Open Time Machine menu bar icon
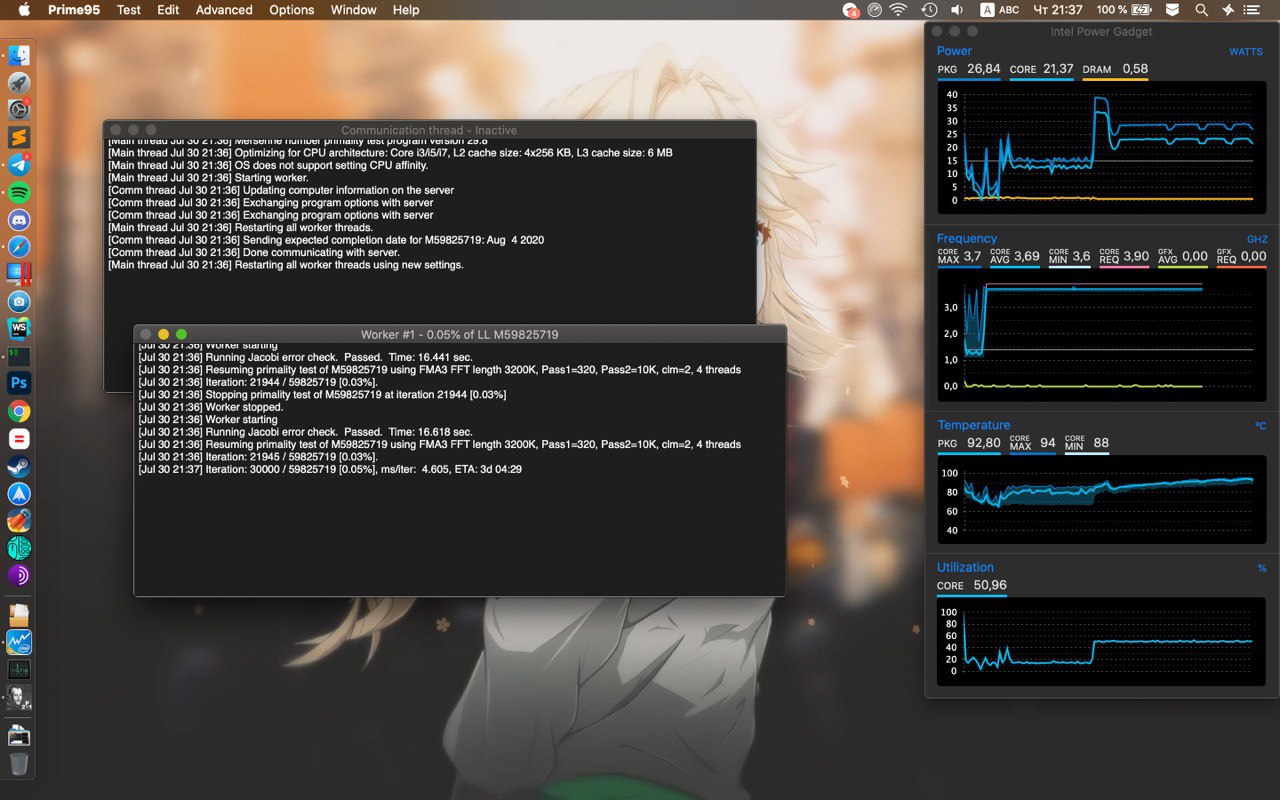Image resolution: width=1280 pixels, height=800 pixels. (x=929, y=10)
